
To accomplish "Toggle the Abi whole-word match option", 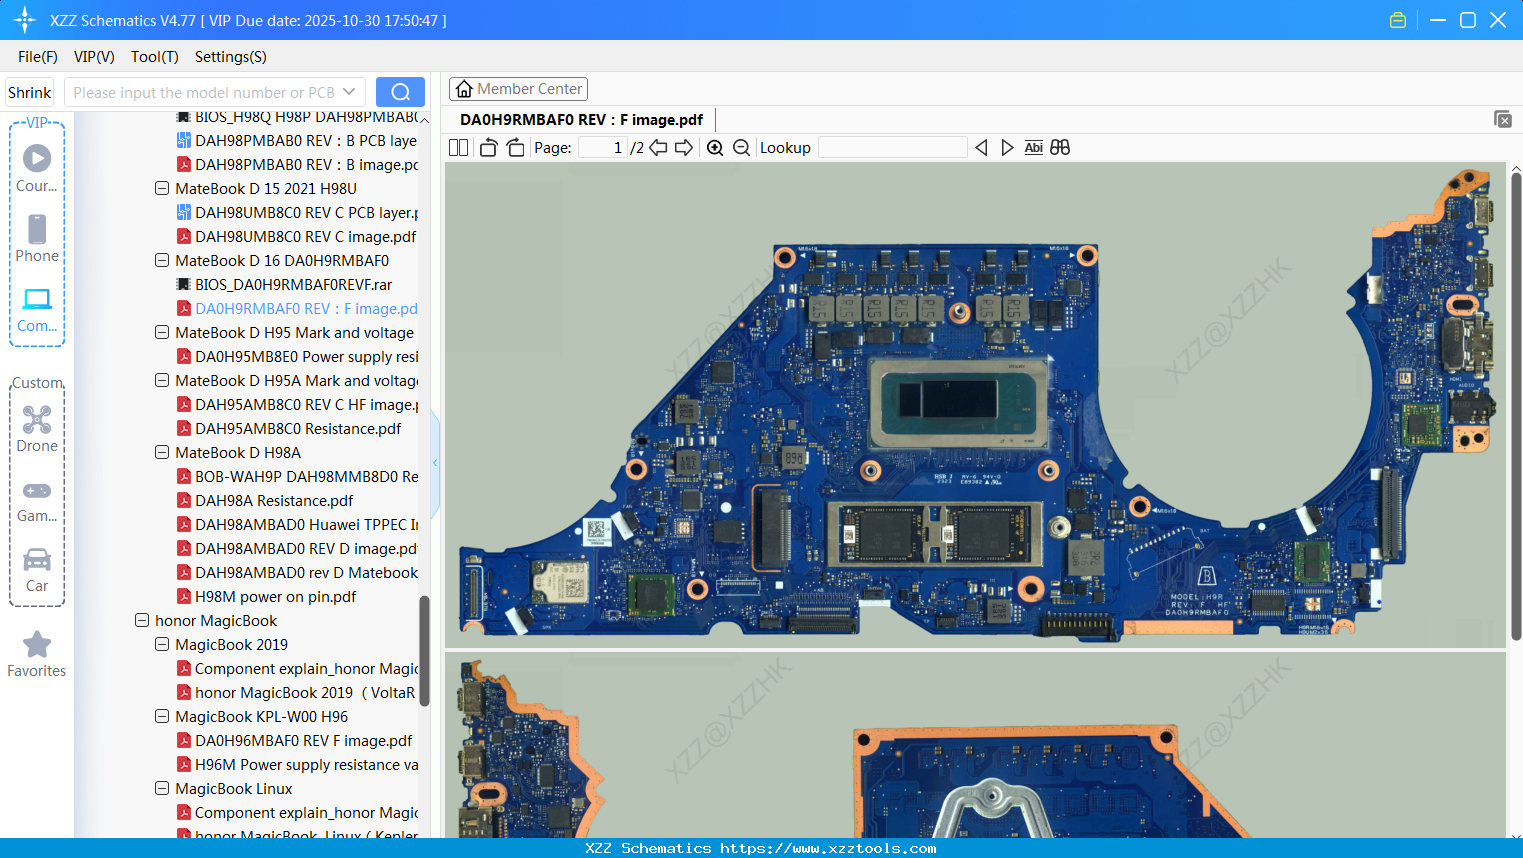I will pyautogui.click(x=1033, y=148).
